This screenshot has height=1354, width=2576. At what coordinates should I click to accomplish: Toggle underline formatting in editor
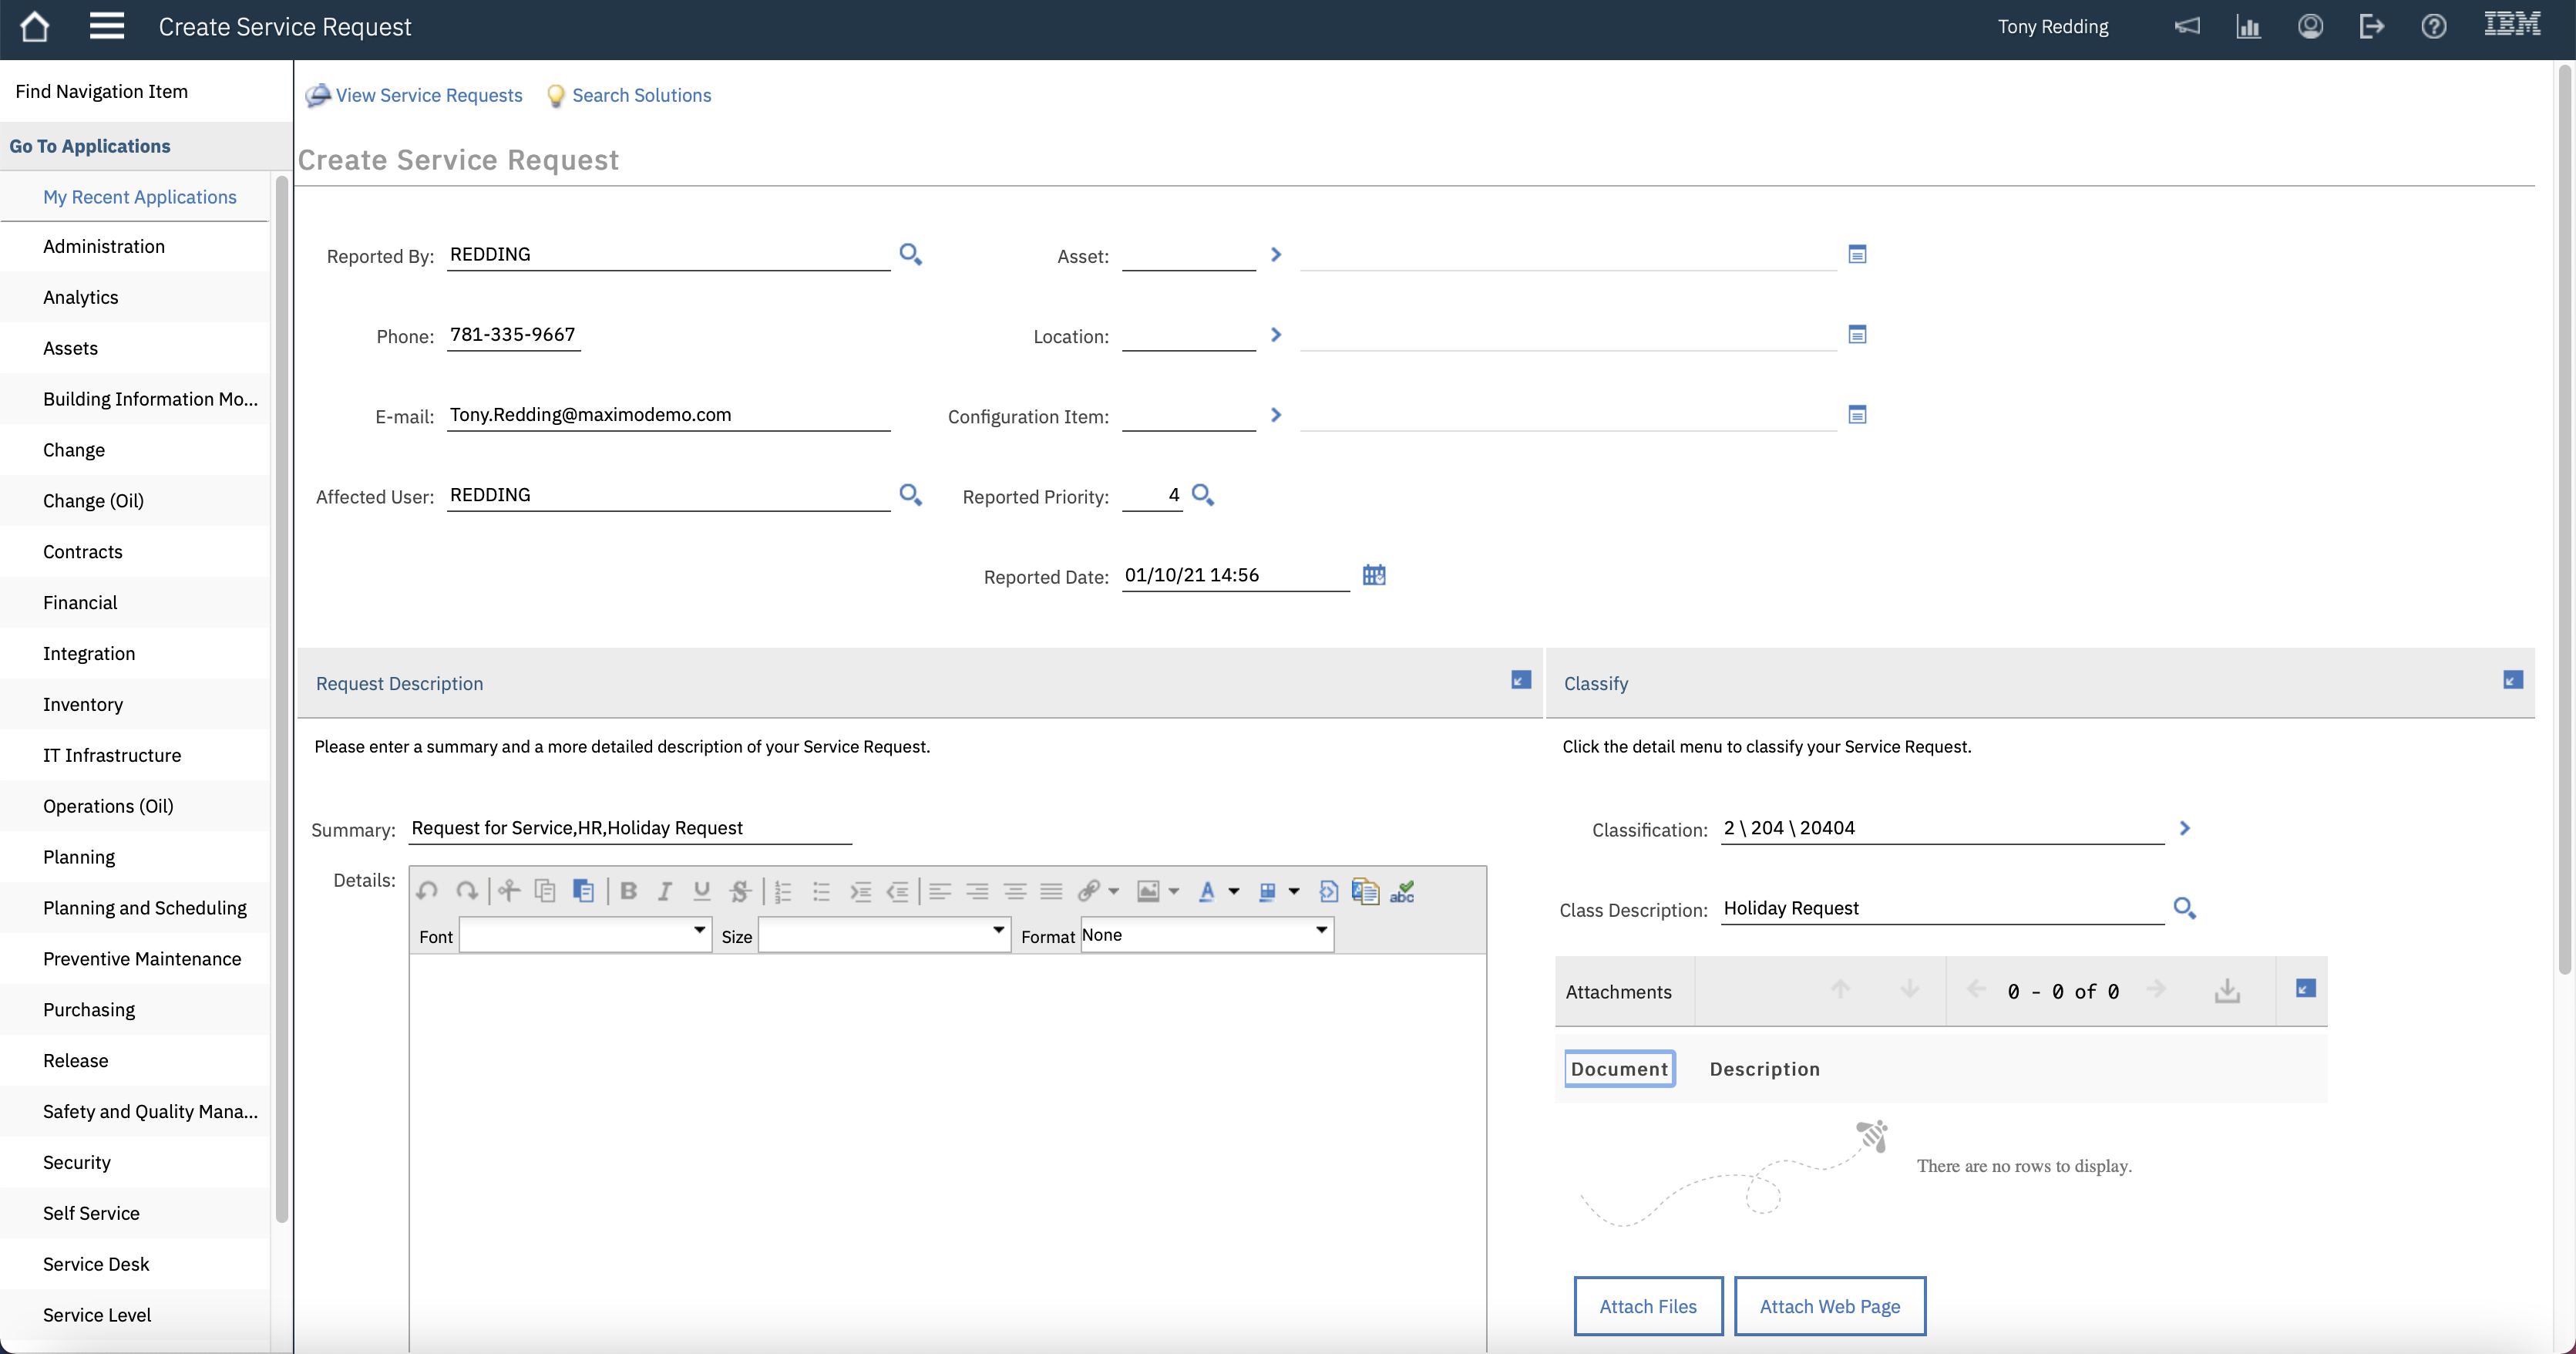point(702,891)
